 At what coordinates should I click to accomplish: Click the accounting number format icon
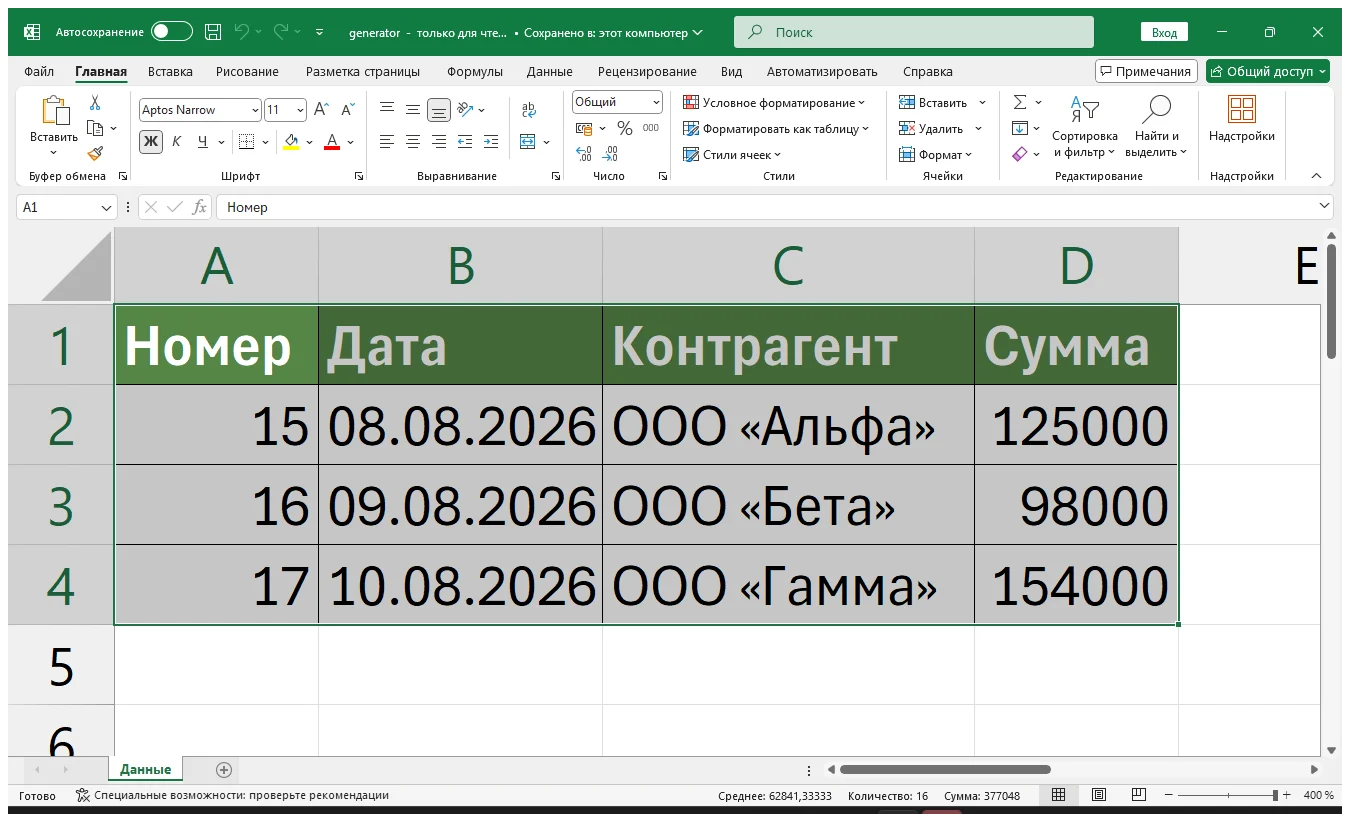(585, 128)
